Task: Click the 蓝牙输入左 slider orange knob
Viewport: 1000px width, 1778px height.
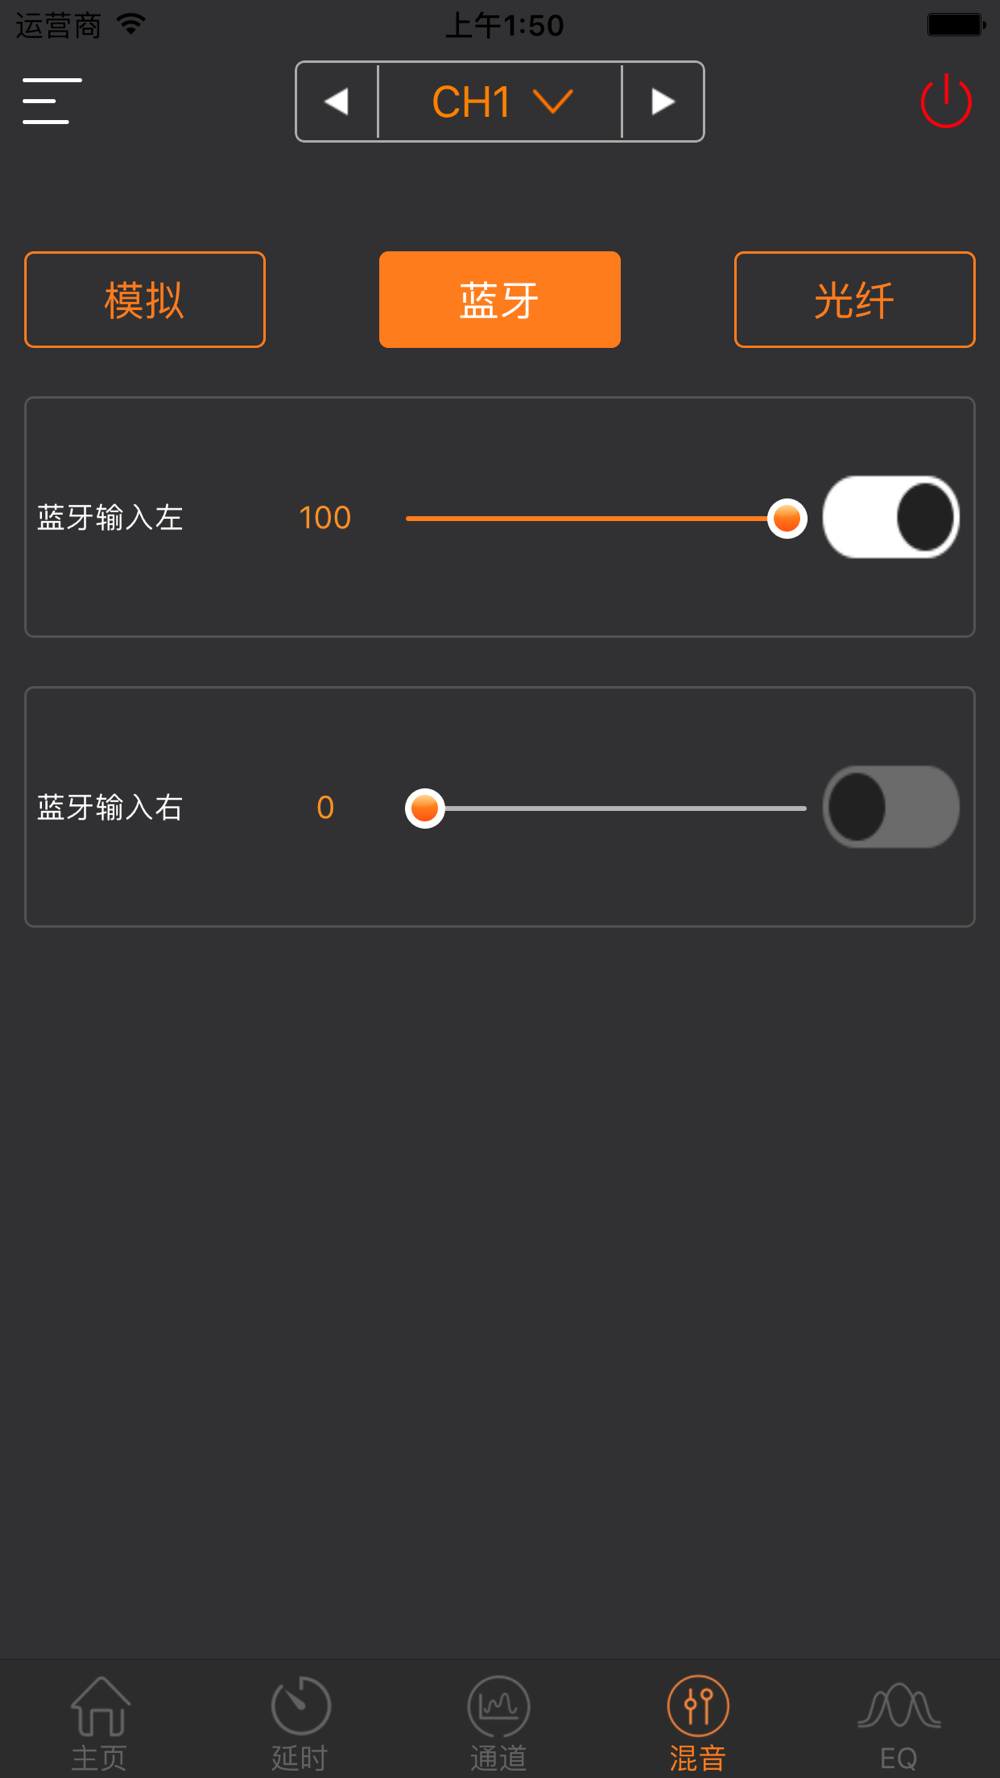Action: pos(787,518)
